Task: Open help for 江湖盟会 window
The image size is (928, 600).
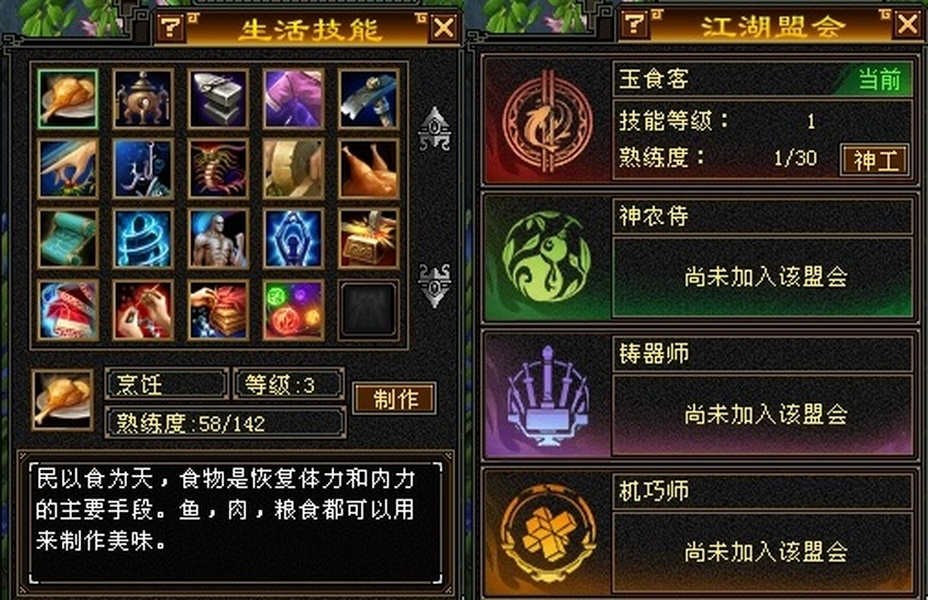Action: [634, 25]
